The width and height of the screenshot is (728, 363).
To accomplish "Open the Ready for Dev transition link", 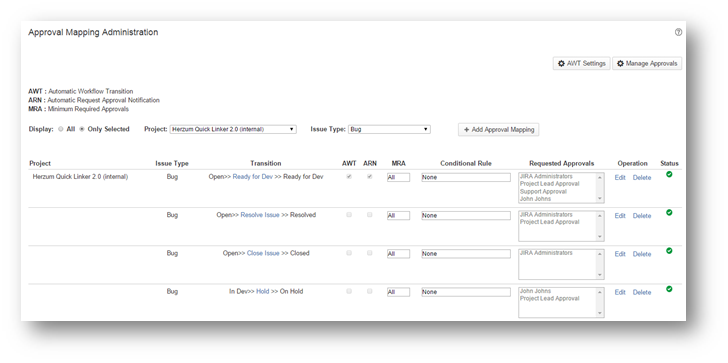I will (x=253, y=177).
